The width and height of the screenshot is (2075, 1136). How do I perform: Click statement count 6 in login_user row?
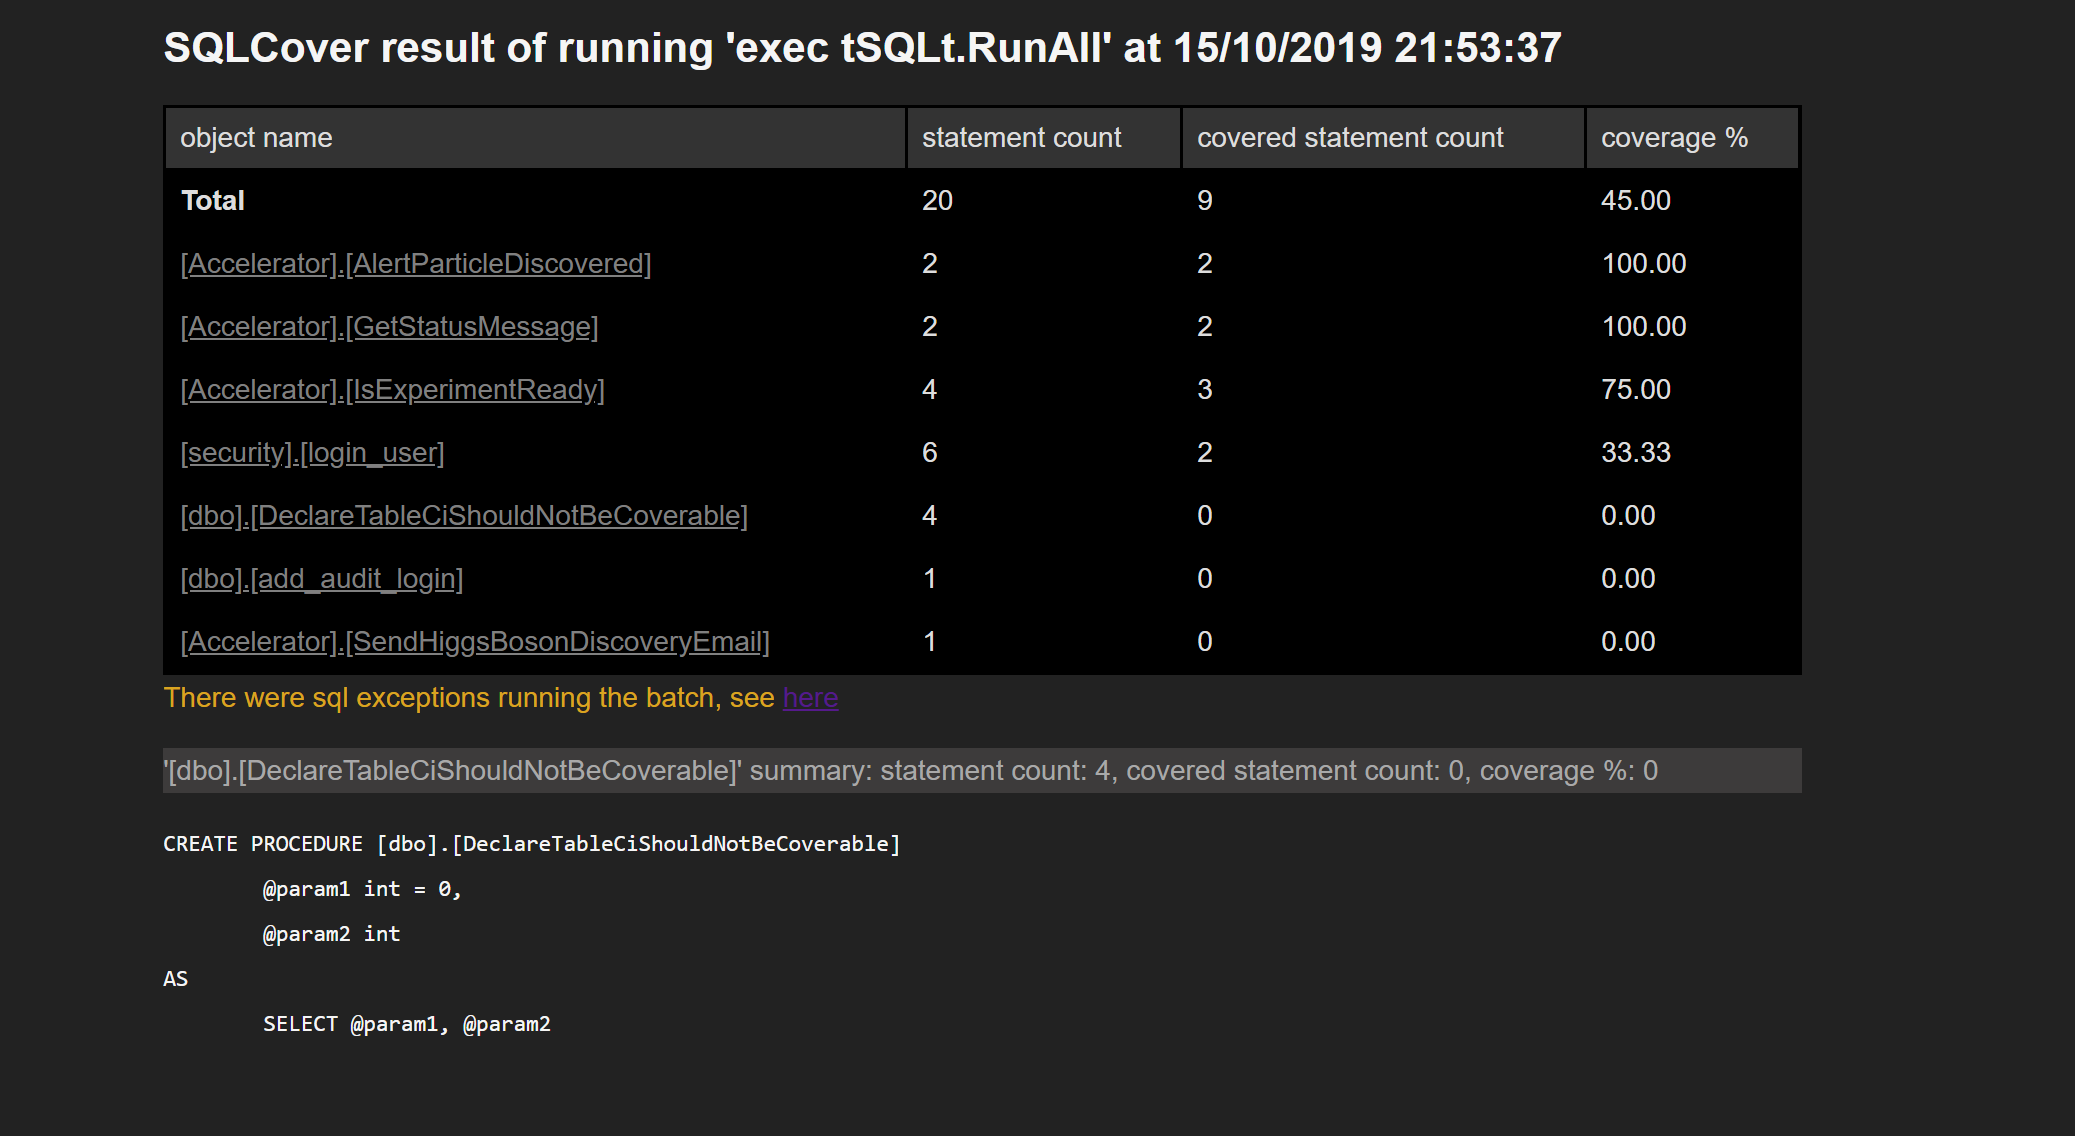(x=930, y=453)
